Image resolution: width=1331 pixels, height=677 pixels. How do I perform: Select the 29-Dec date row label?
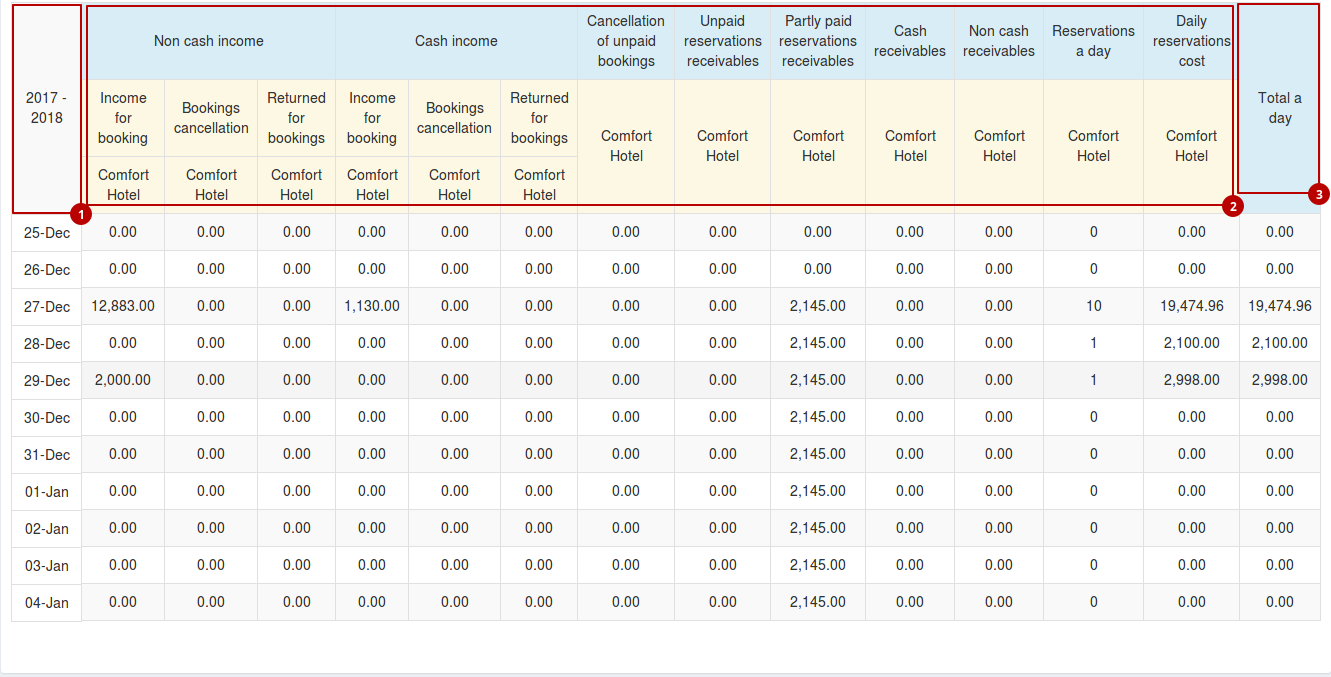47,381
